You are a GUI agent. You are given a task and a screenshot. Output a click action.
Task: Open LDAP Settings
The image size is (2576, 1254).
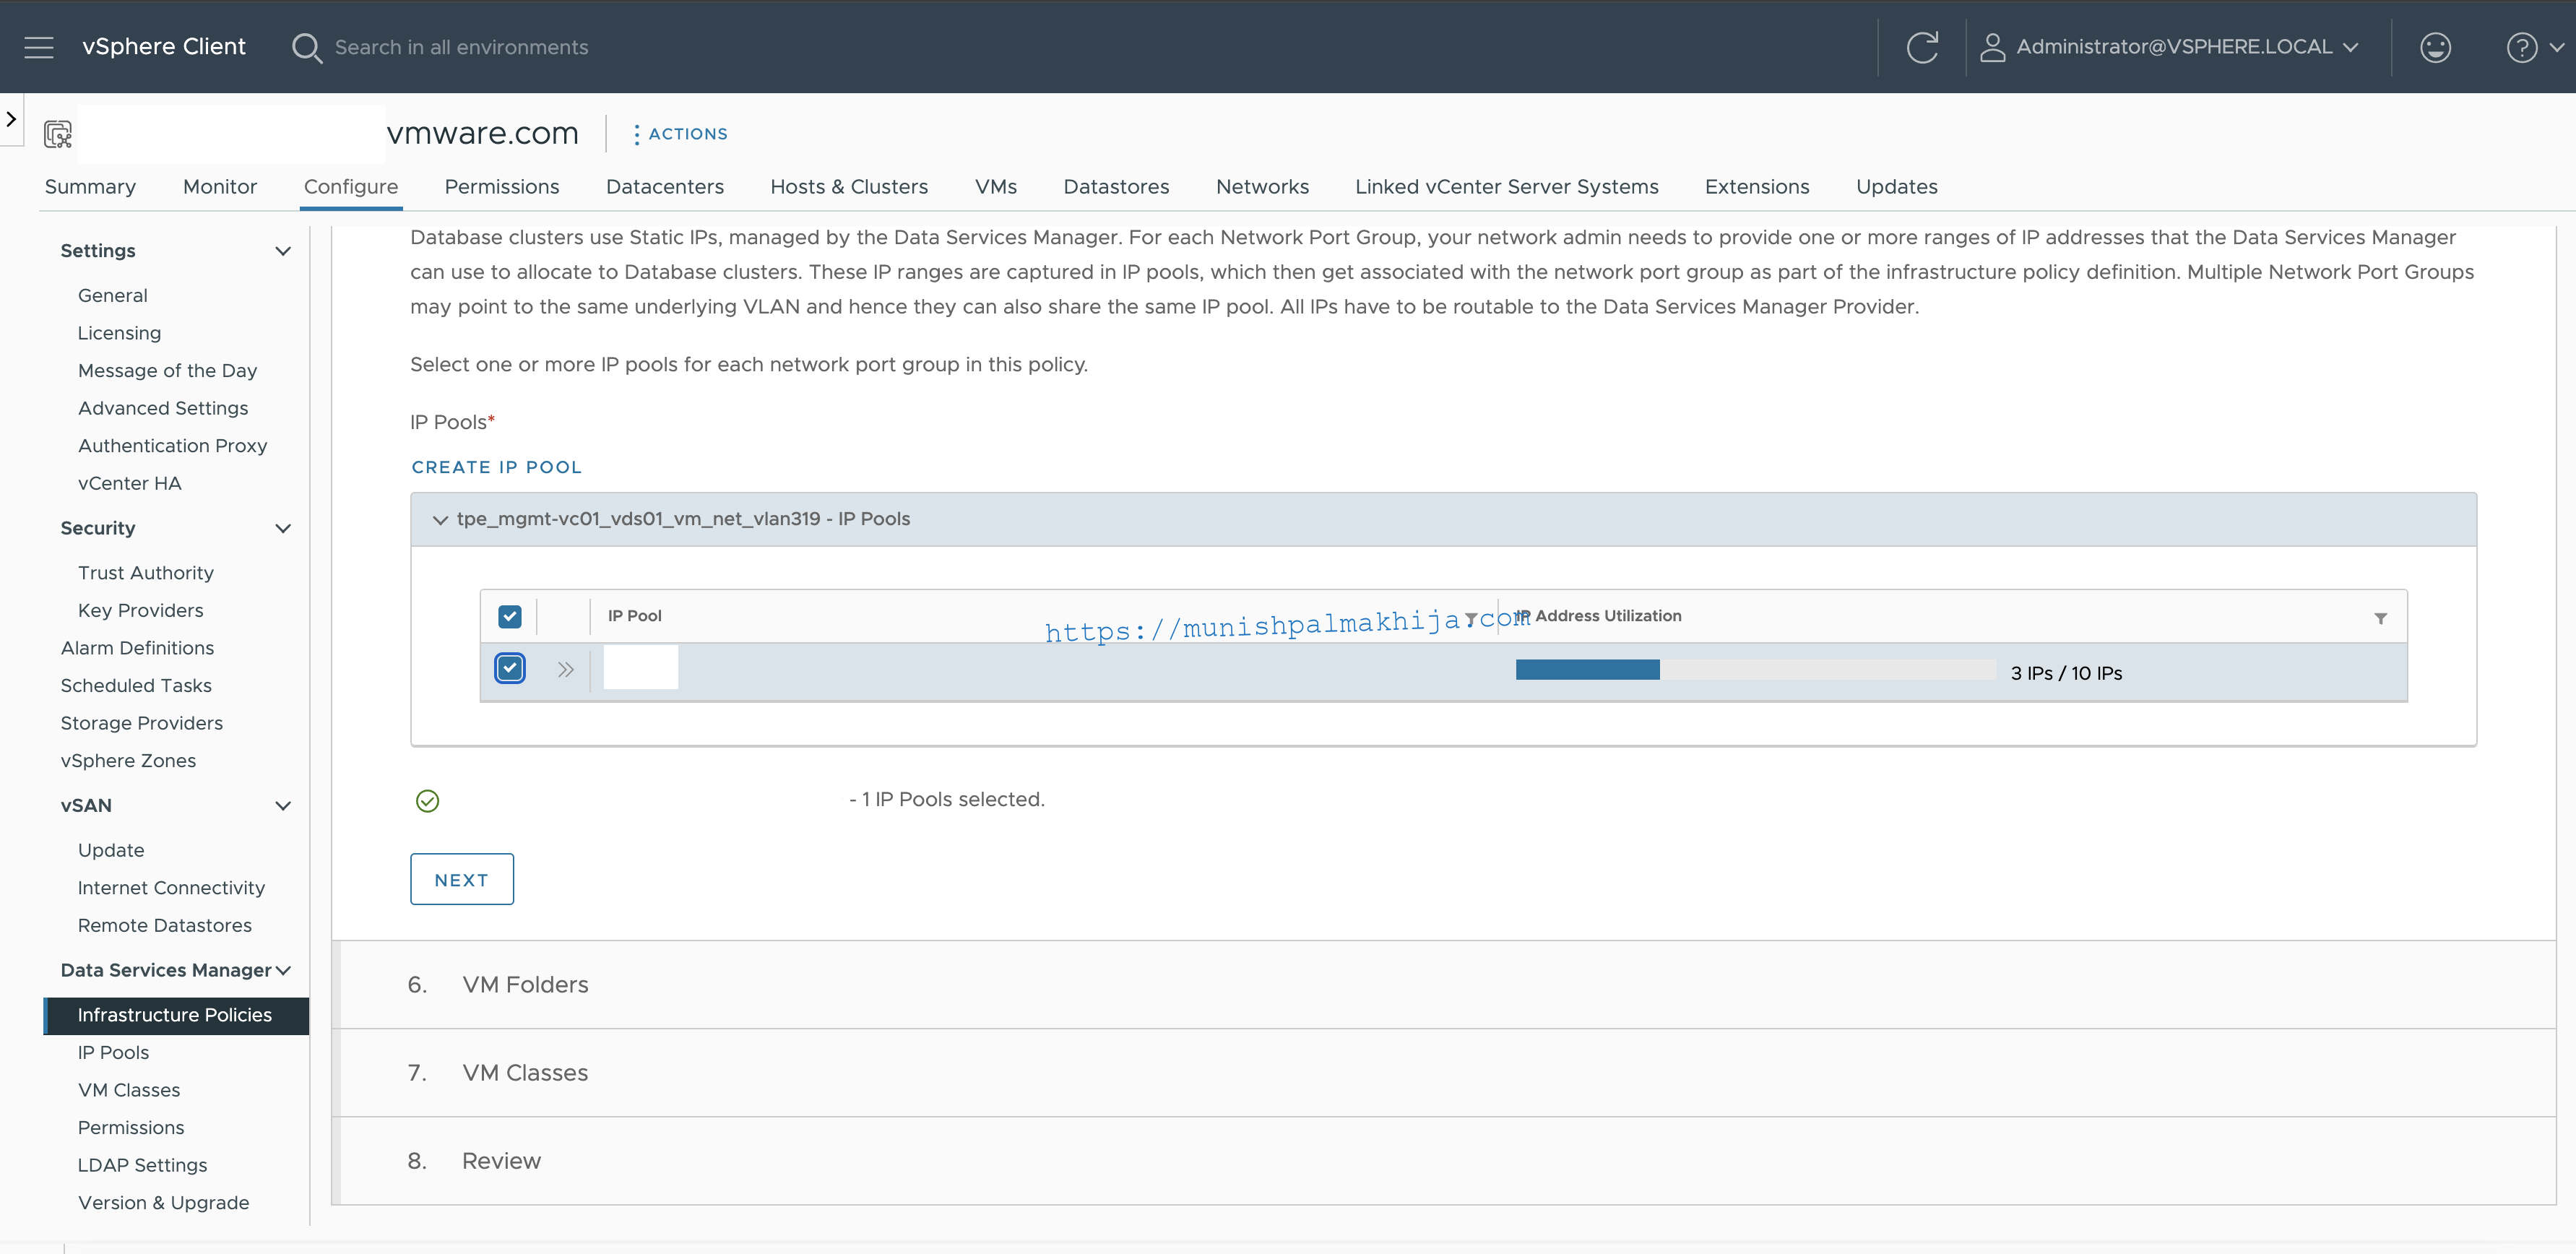pyautogui.click(x=143, y=1165)
